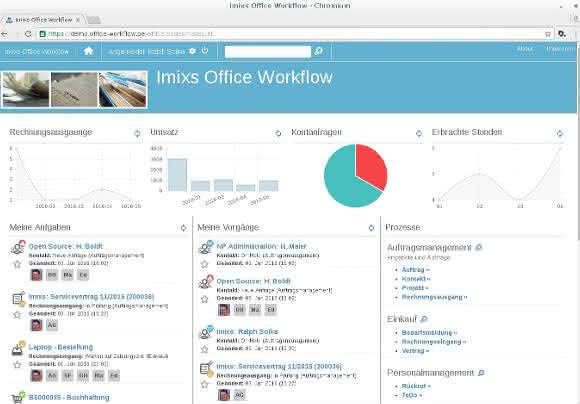Click document icon of Servicevertrag task in Meine Aufgaben

pyautogui.click(x=18, y=298)
